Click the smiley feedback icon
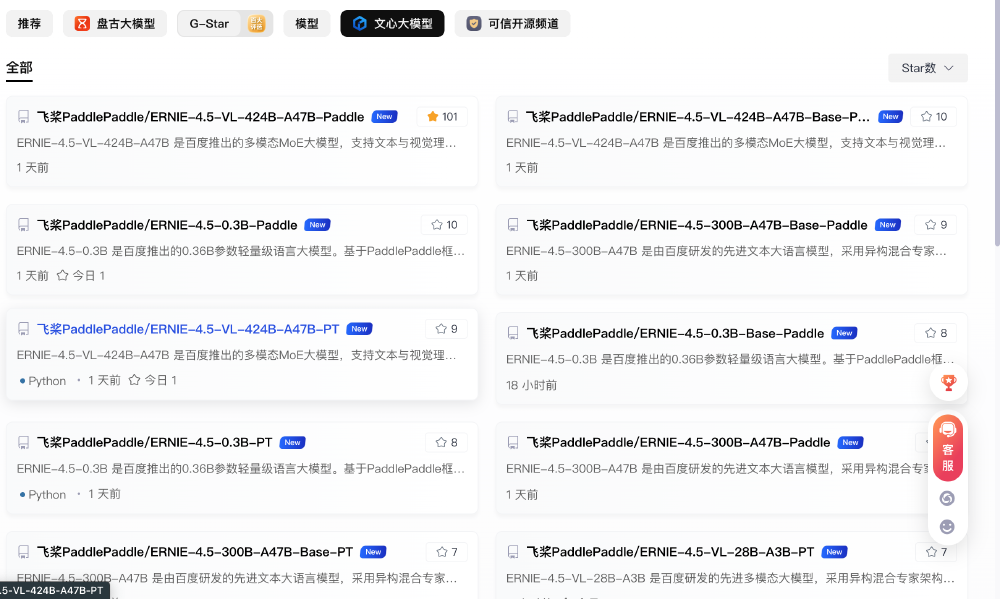This screenshot has height=599, width=1000. click(947, 525)
